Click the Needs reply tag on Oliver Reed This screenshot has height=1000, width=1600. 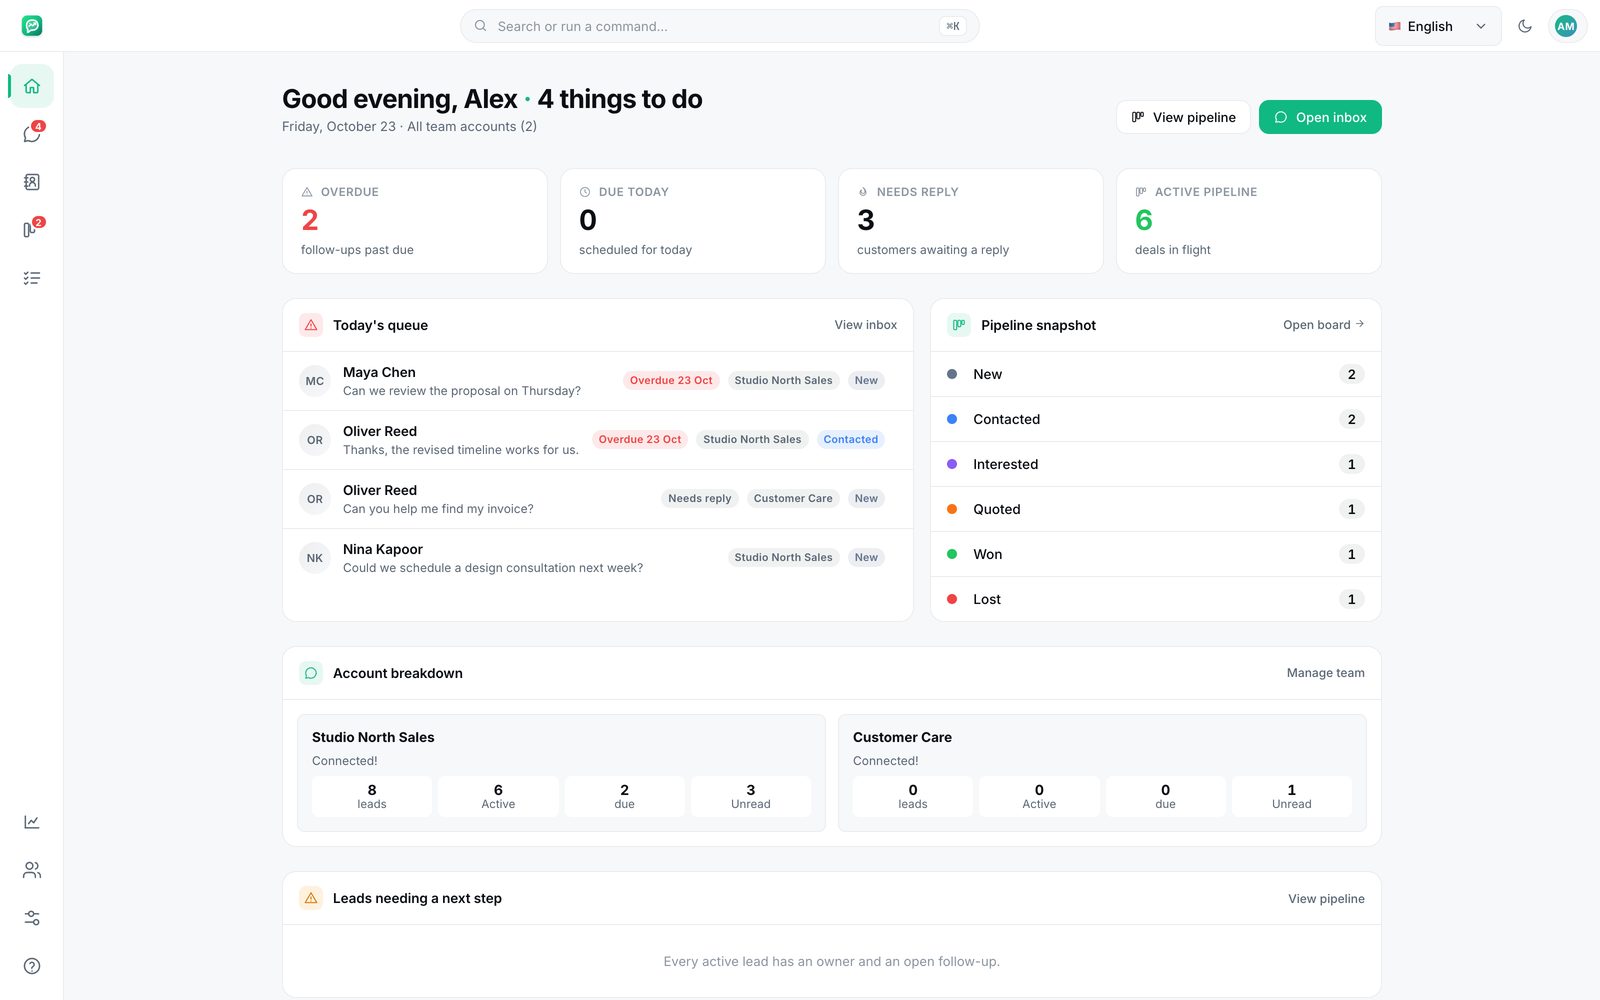point(699,498)
